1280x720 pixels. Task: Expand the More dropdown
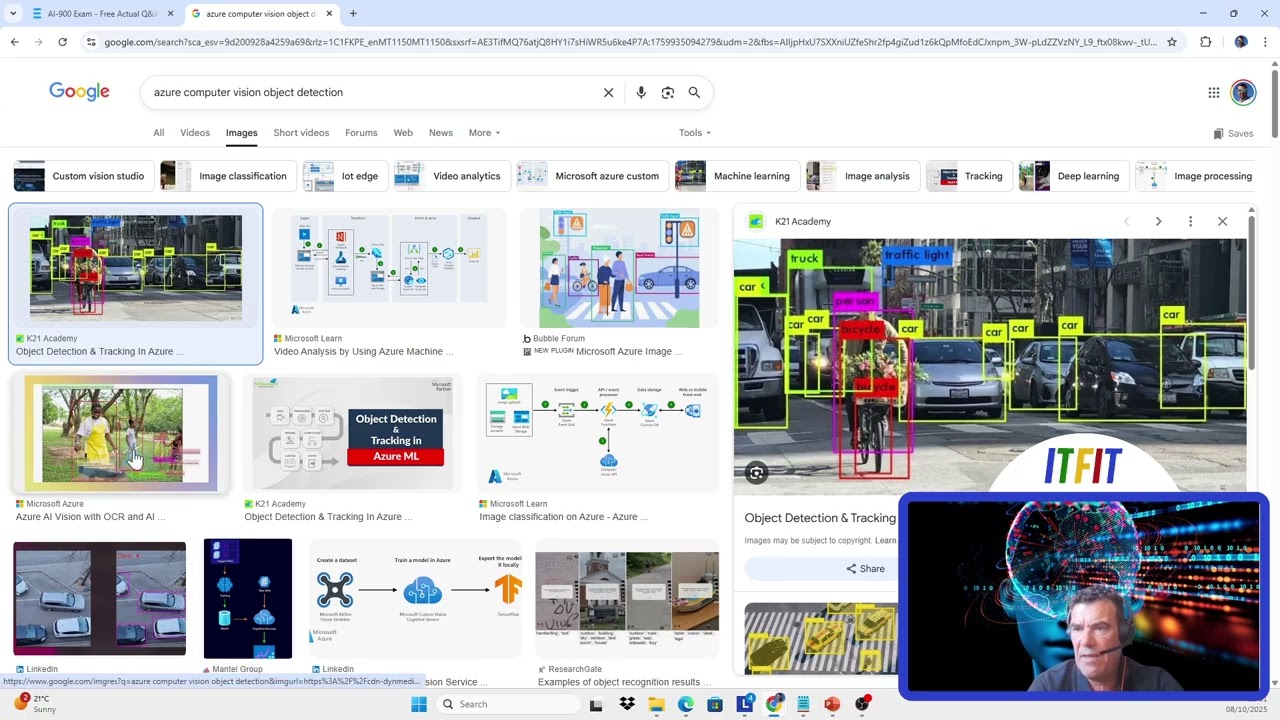[x=484, y=133]
